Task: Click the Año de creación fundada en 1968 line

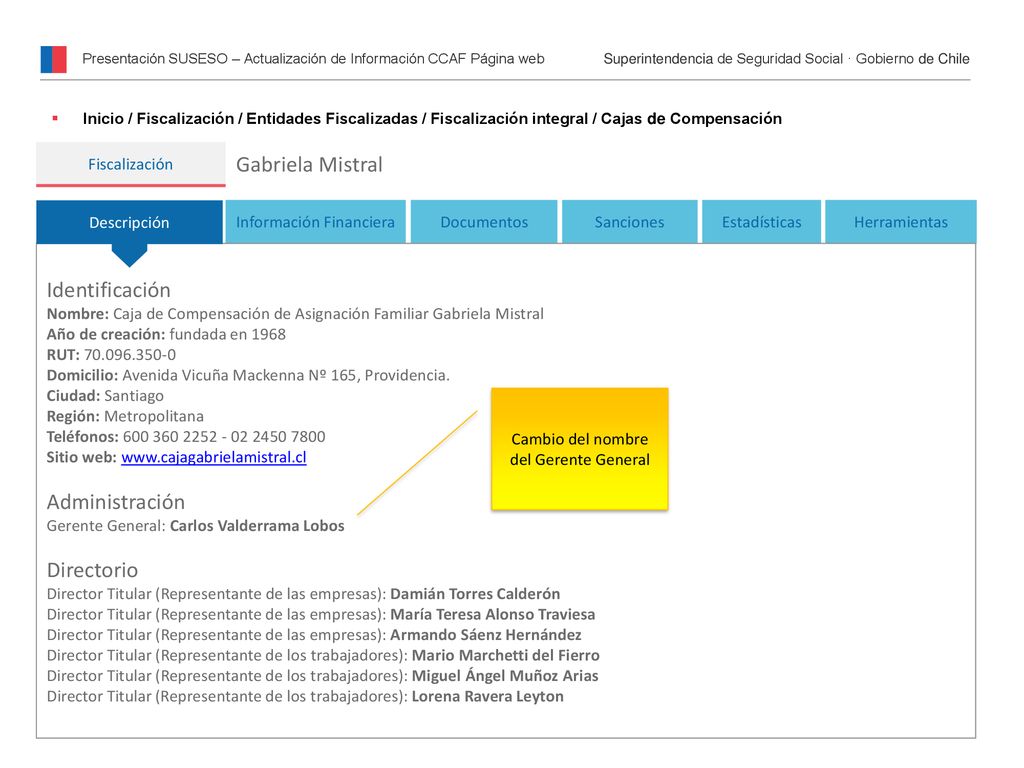Action: click(x=166, y=334)
